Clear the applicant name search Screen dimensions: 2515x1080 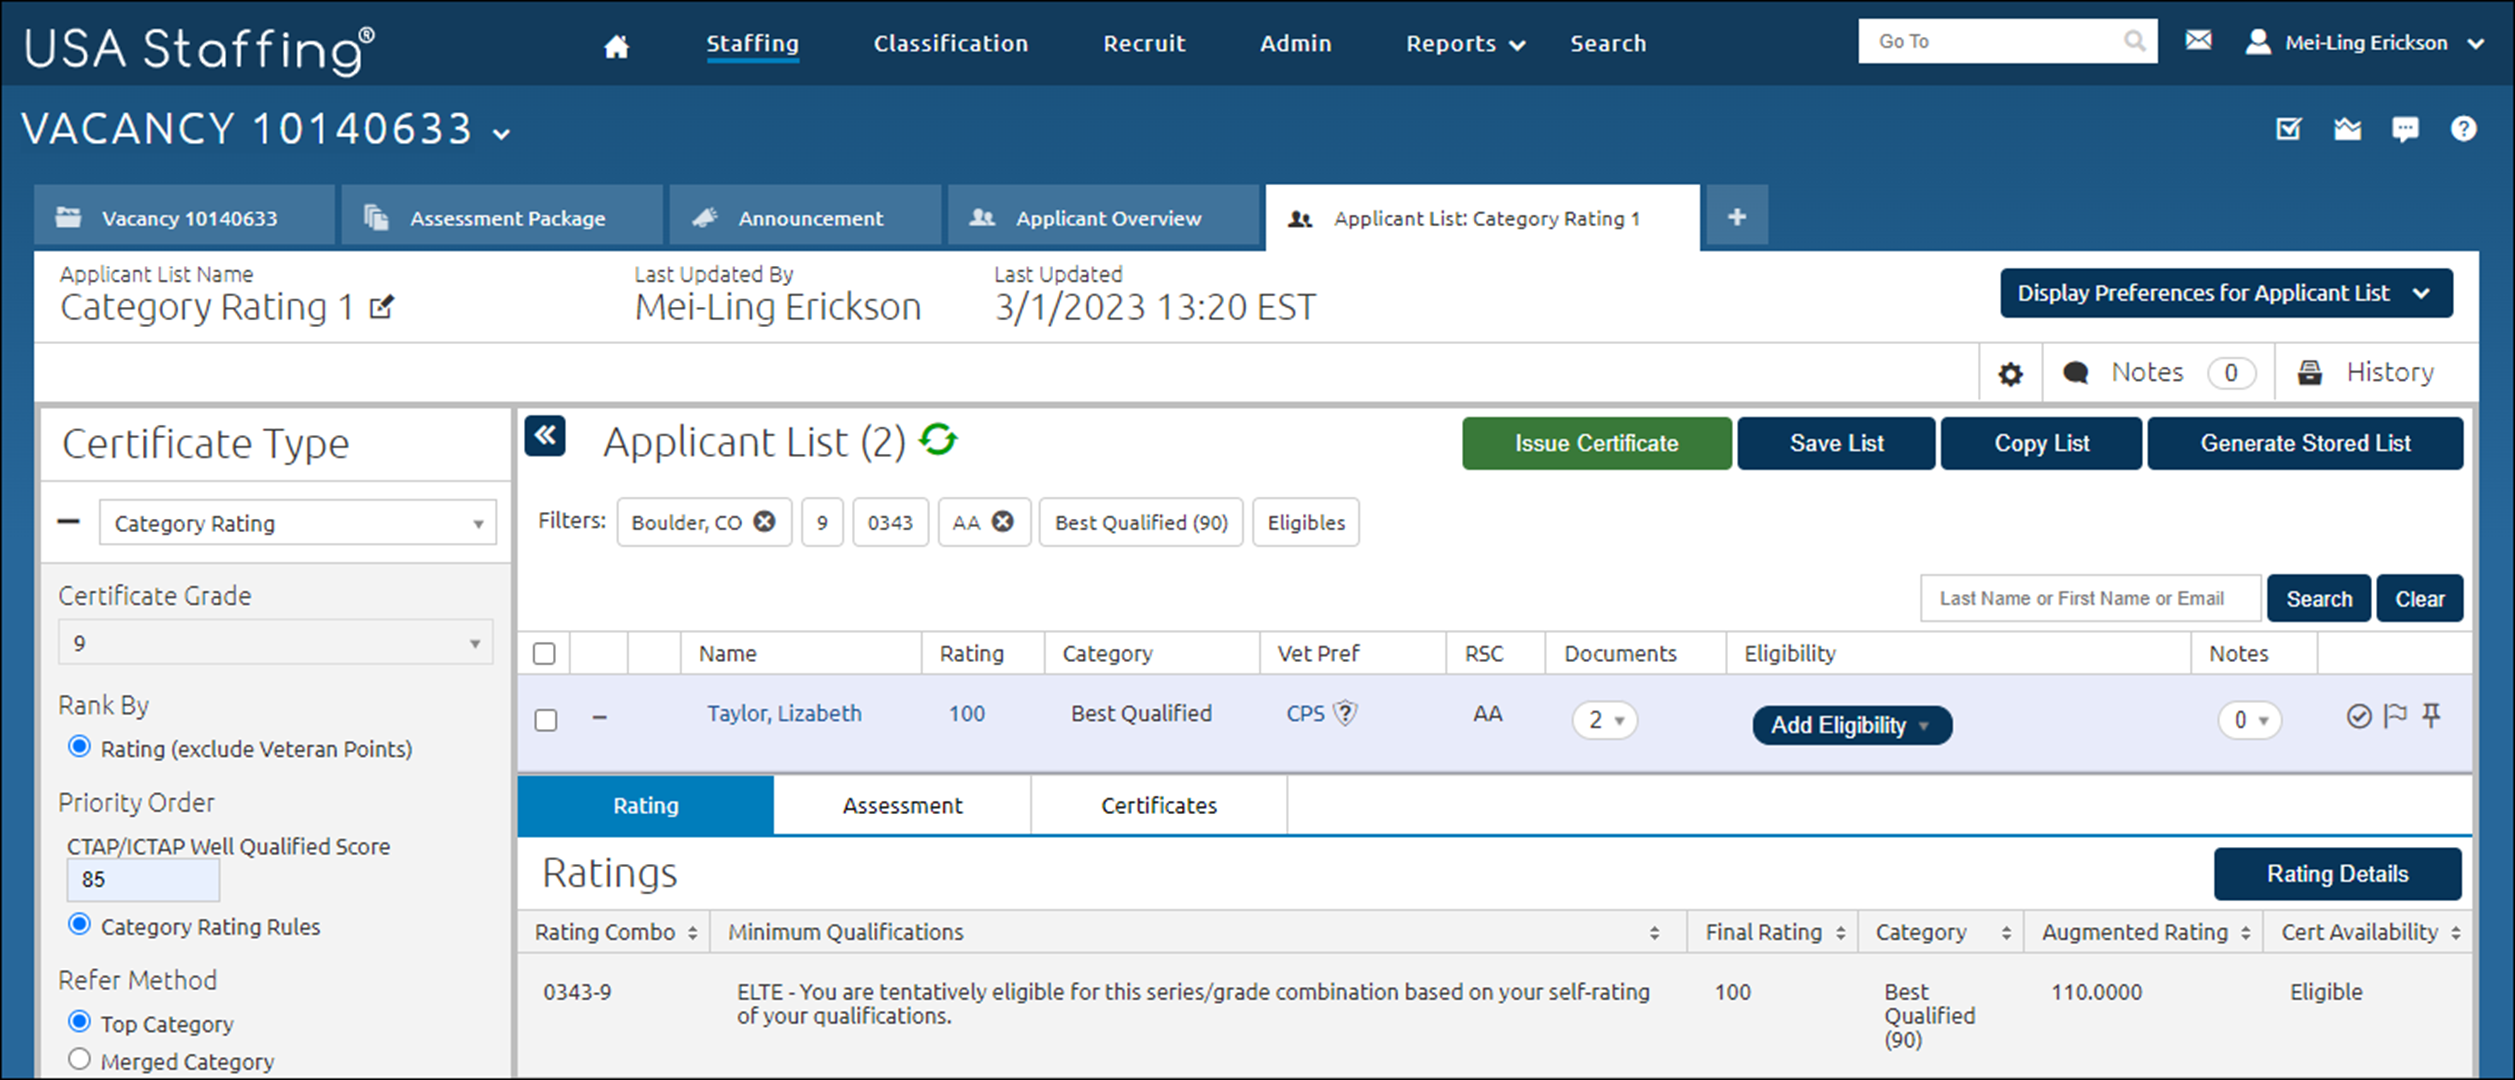[2419, 599]
